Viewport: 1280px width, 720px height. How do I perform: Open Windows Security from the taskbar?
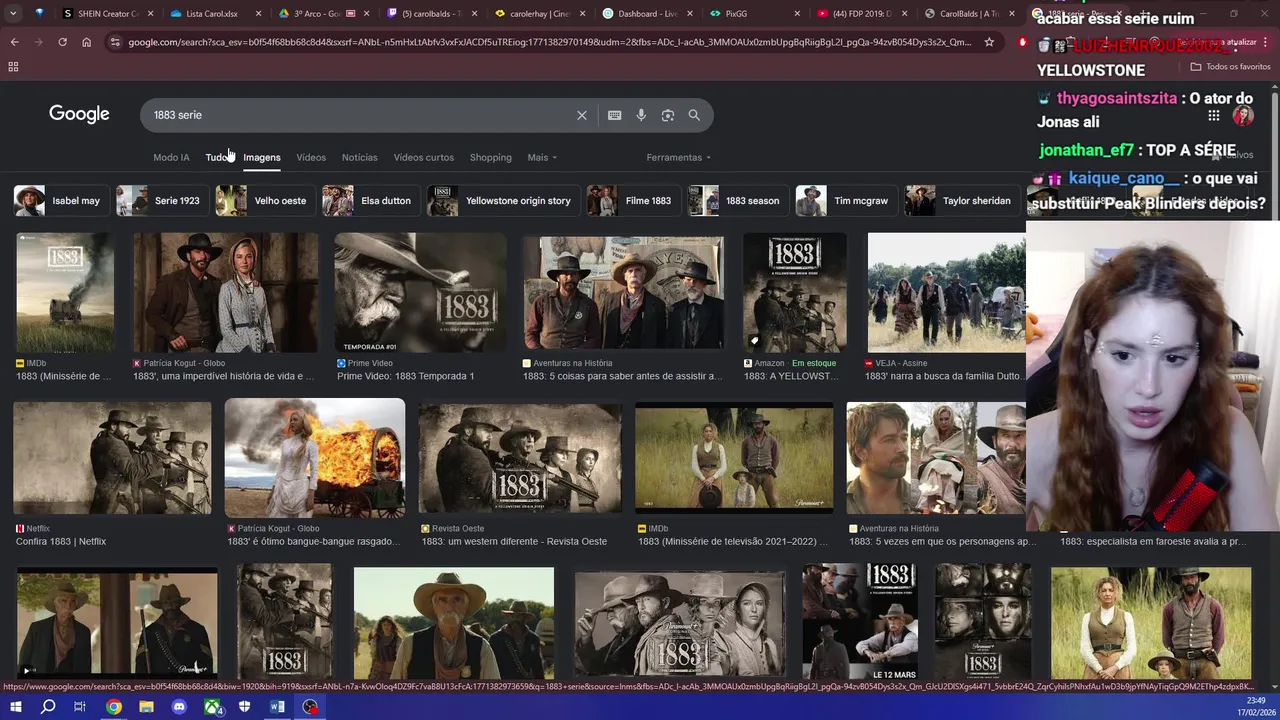click(245, 707)
